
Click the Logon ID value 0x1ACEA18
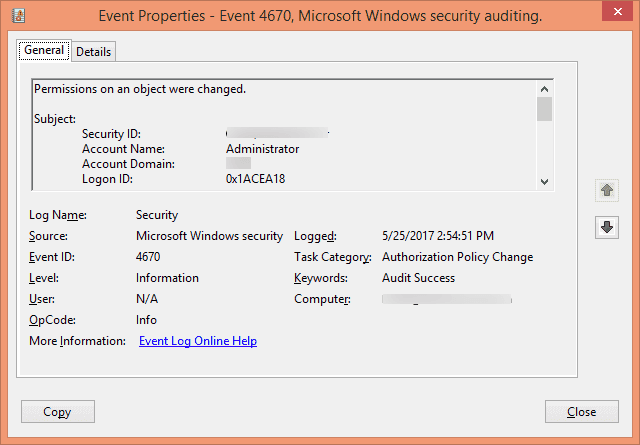(258, 179)
